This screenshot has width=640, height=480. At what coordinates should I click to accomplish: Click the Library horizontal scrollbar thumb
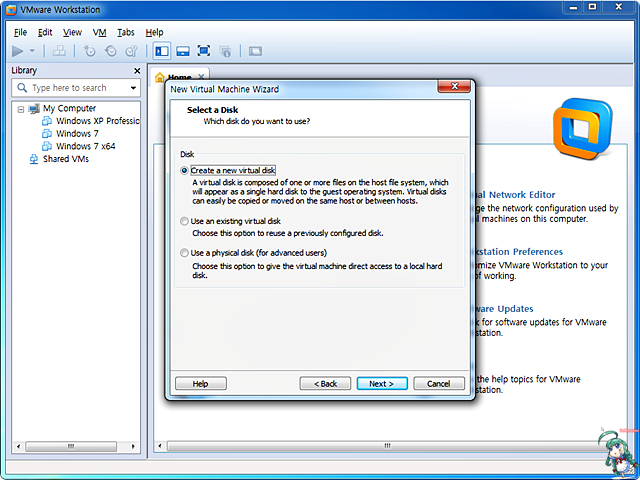[71, 446]
